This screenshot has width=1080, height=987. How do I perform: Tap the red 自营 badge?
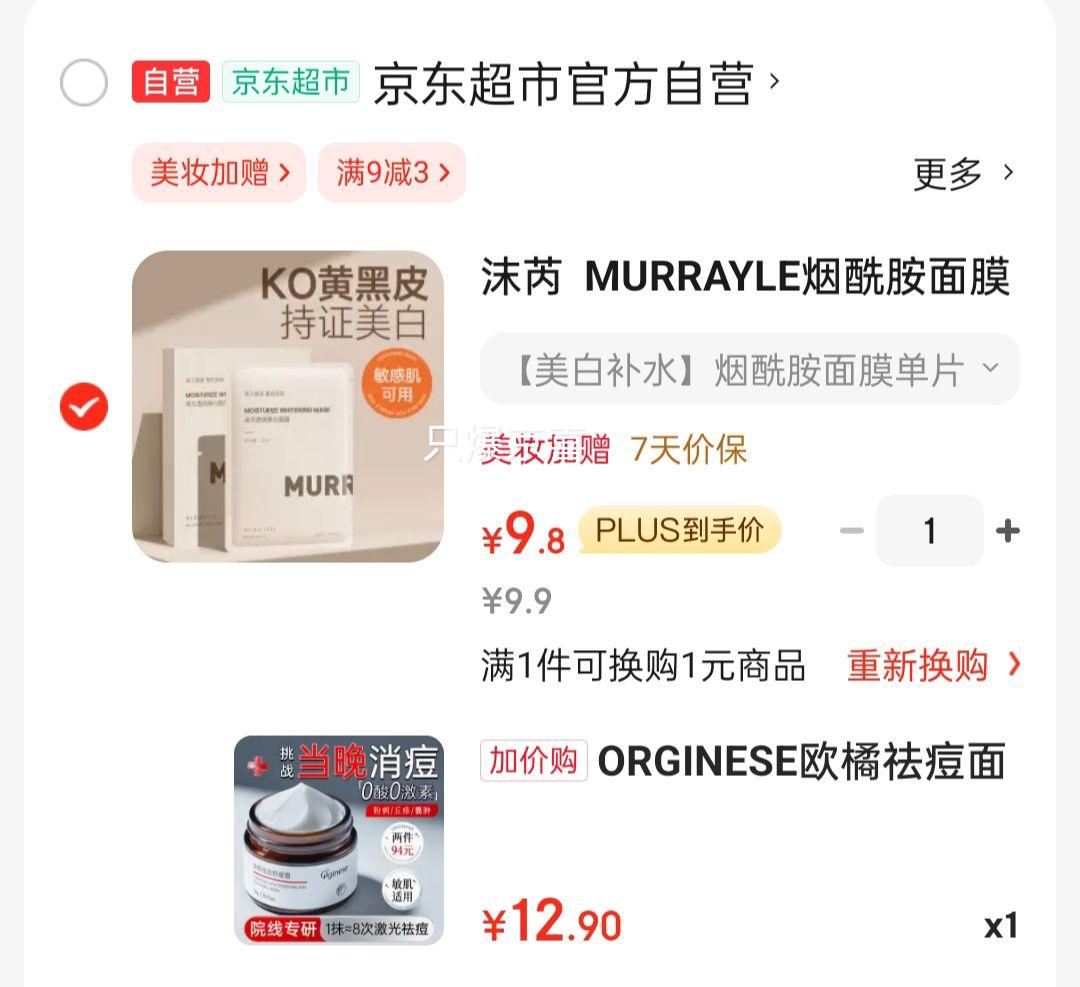(x=171, y=81)
